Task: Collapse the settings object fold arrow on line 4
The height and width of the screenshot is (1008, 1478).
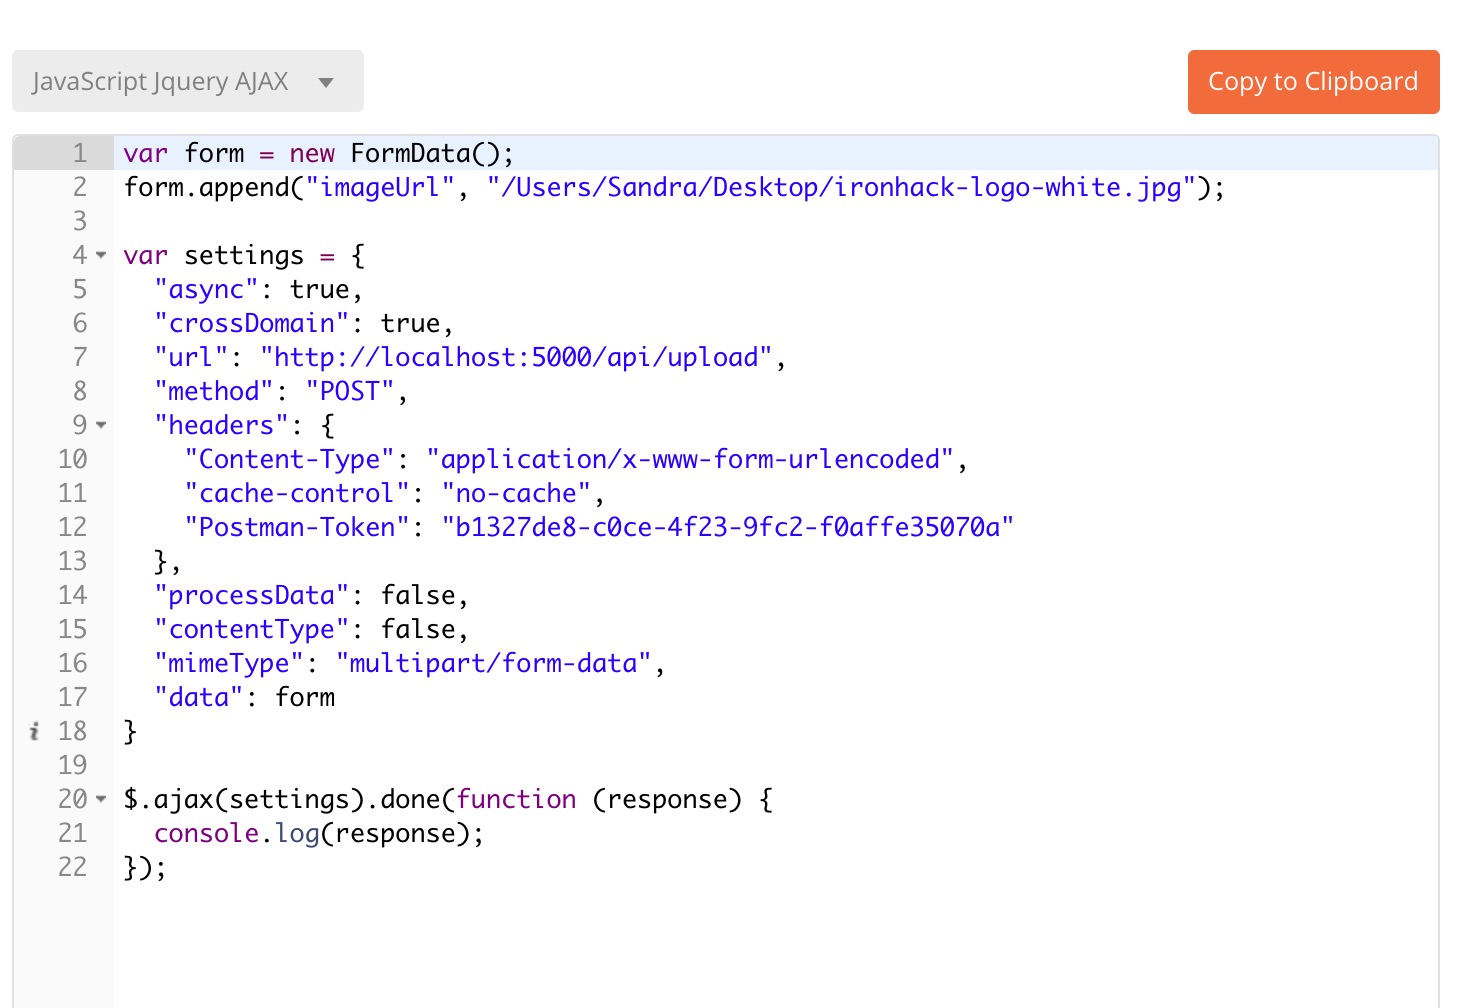Action: click(101, 256)
